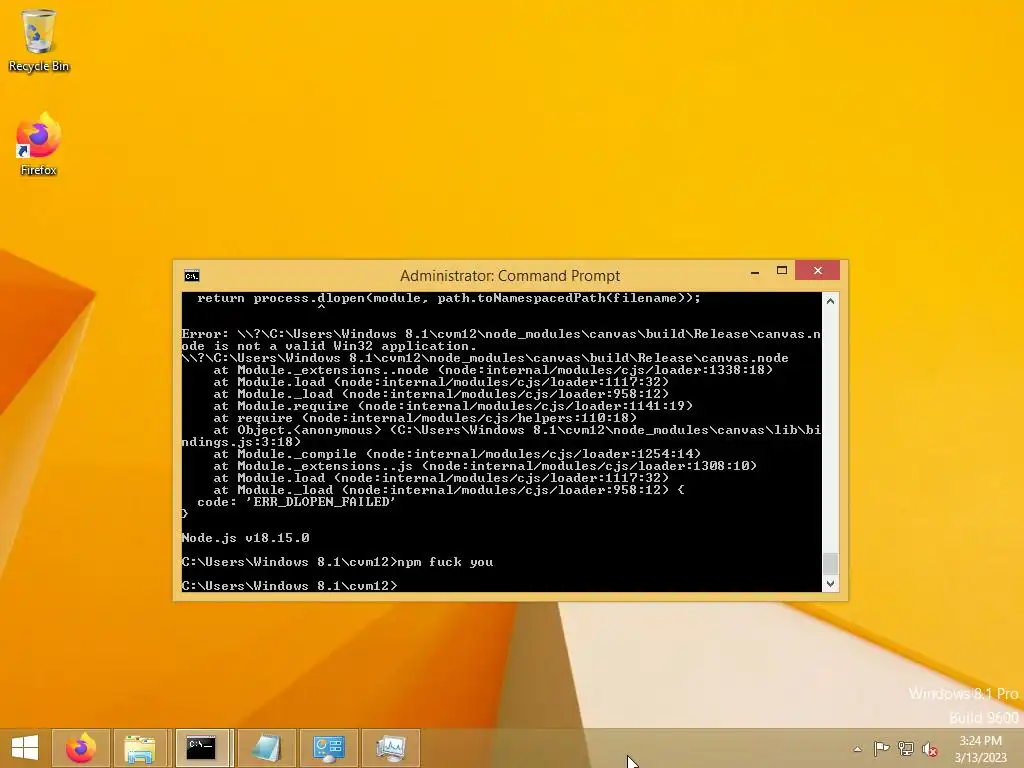Click the 'at Module._compile' stack line
The image size is (1024, 768).
pyautogui.click(x=456, y=454)
